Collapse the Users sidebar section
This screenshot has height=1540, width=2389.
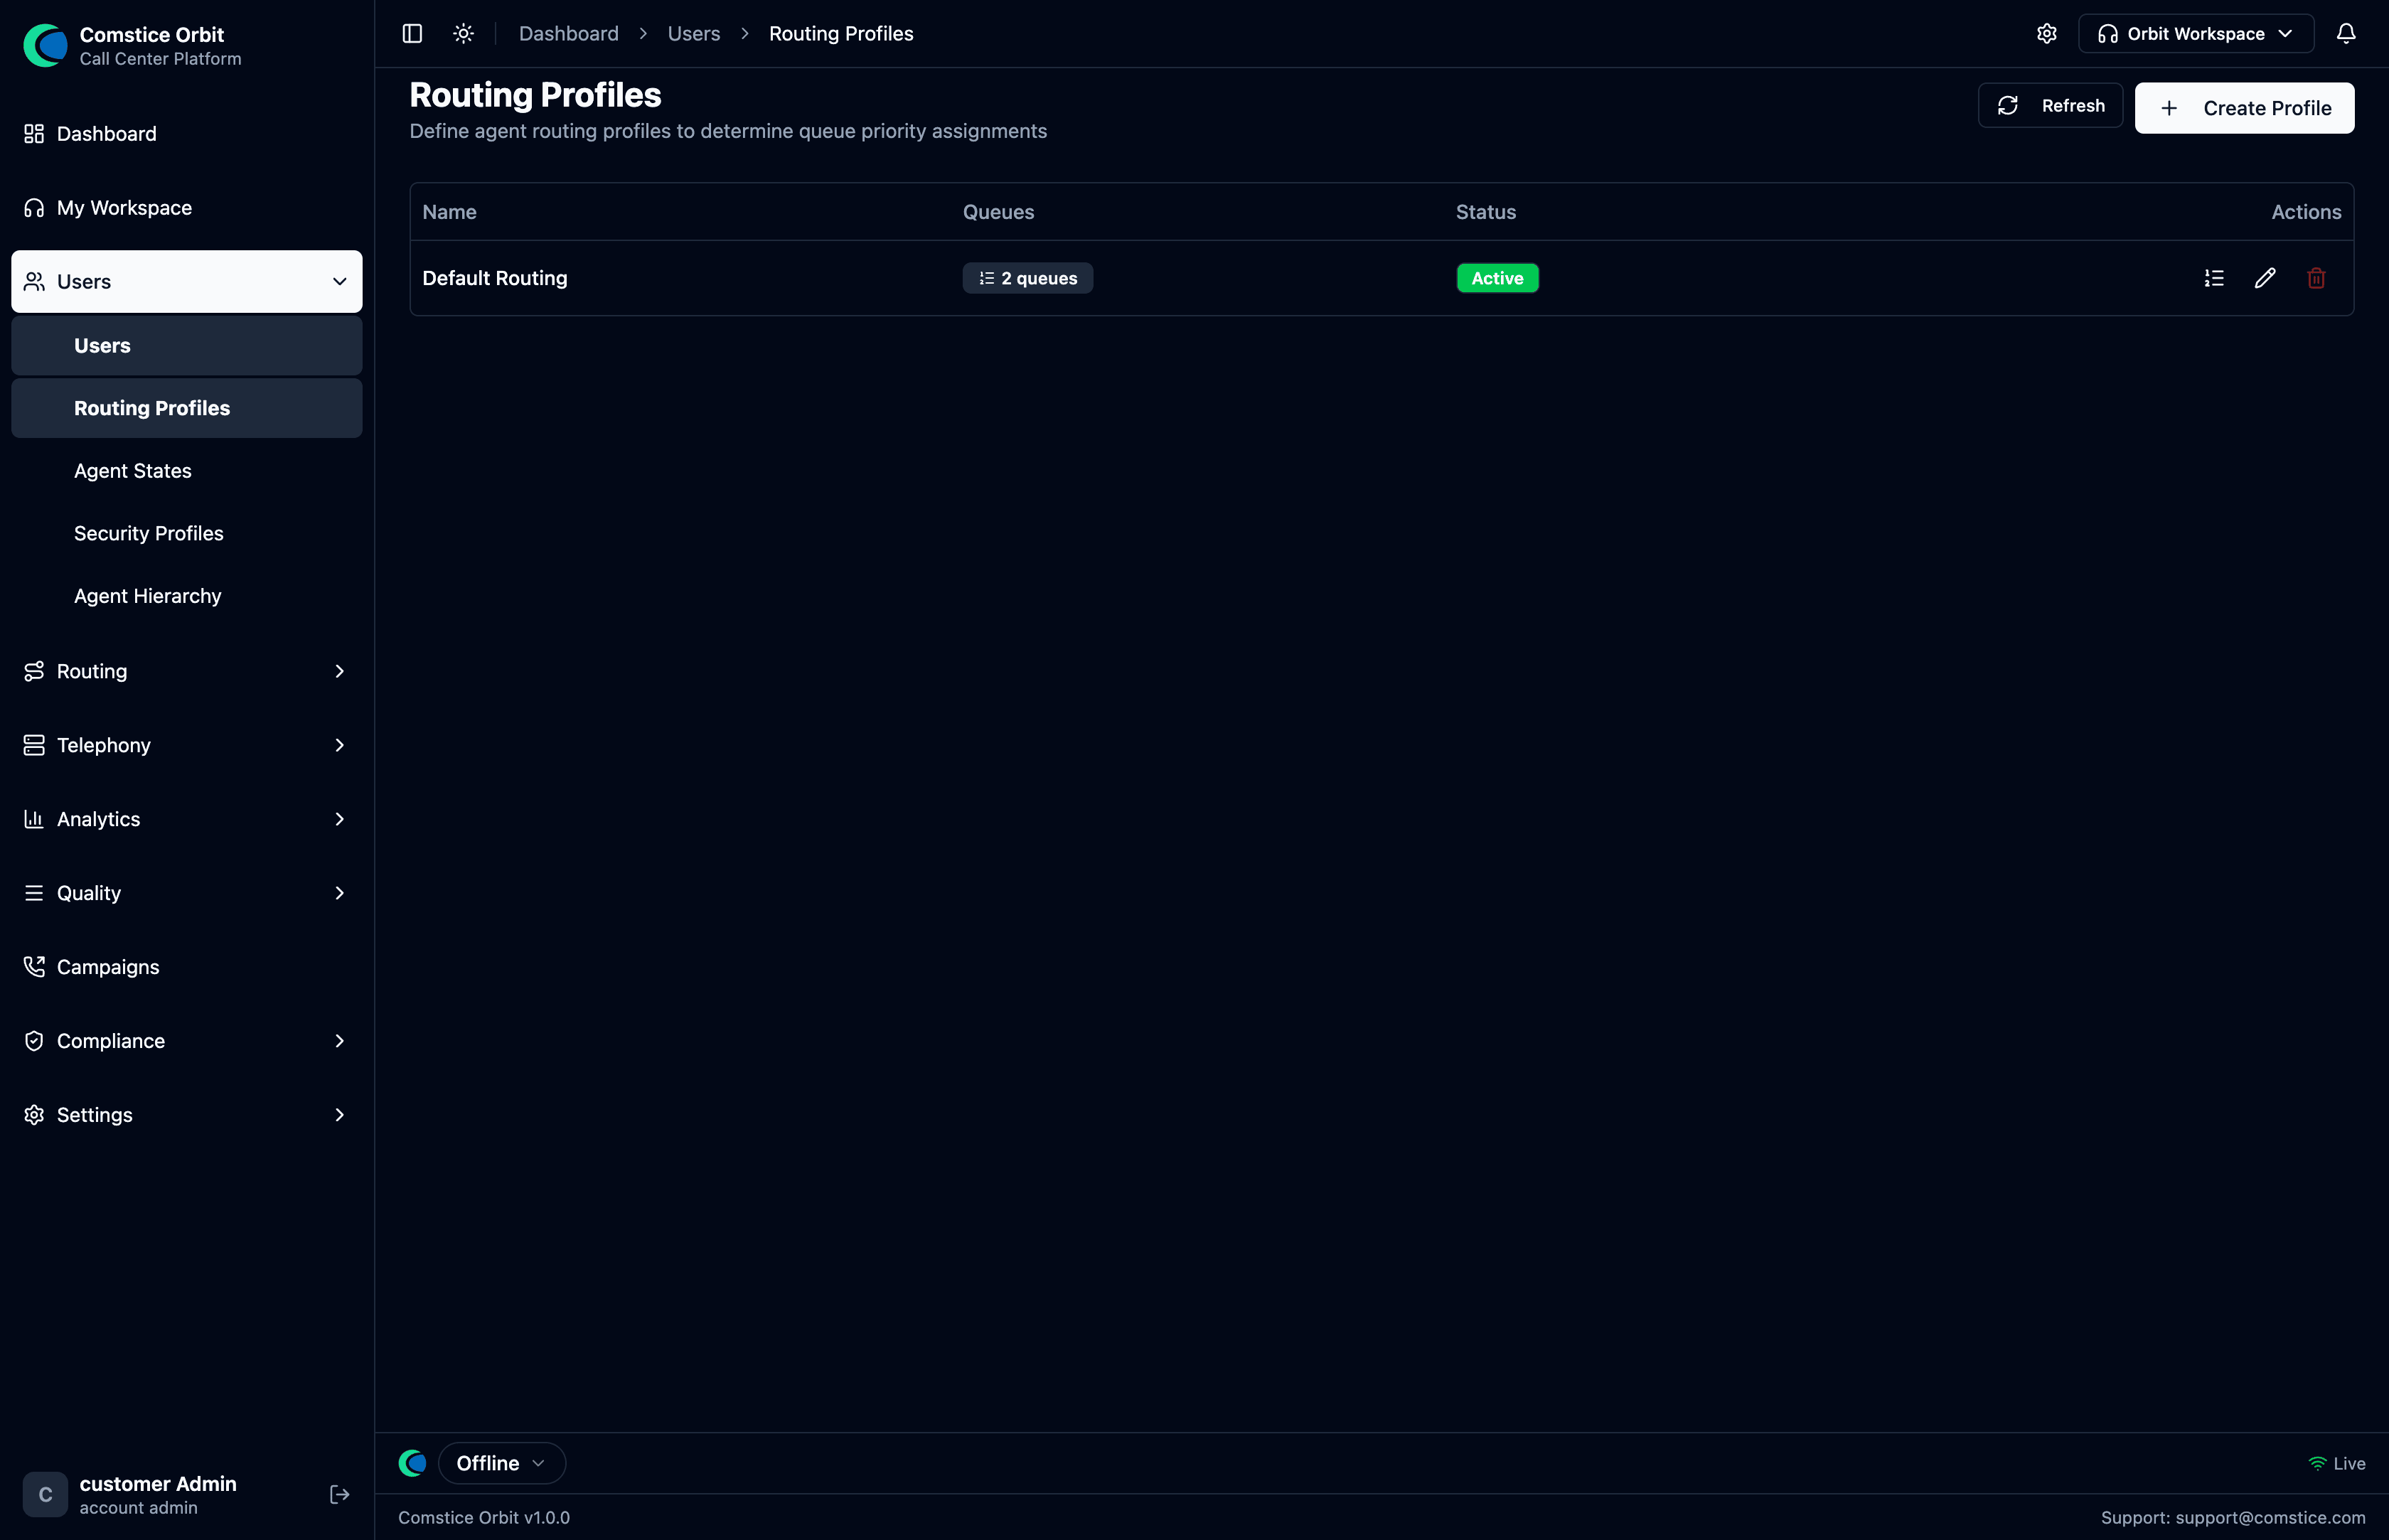coord(187,282)
